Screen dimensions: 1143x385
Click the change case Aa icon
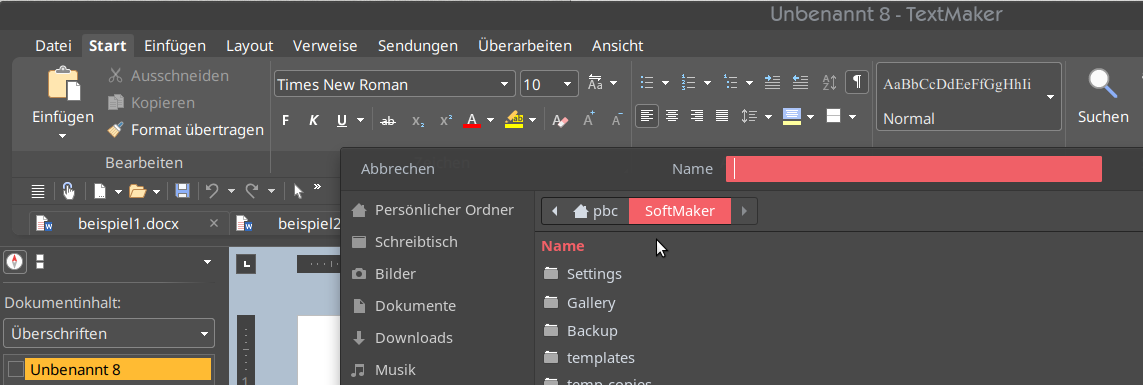tap(595, 83)
